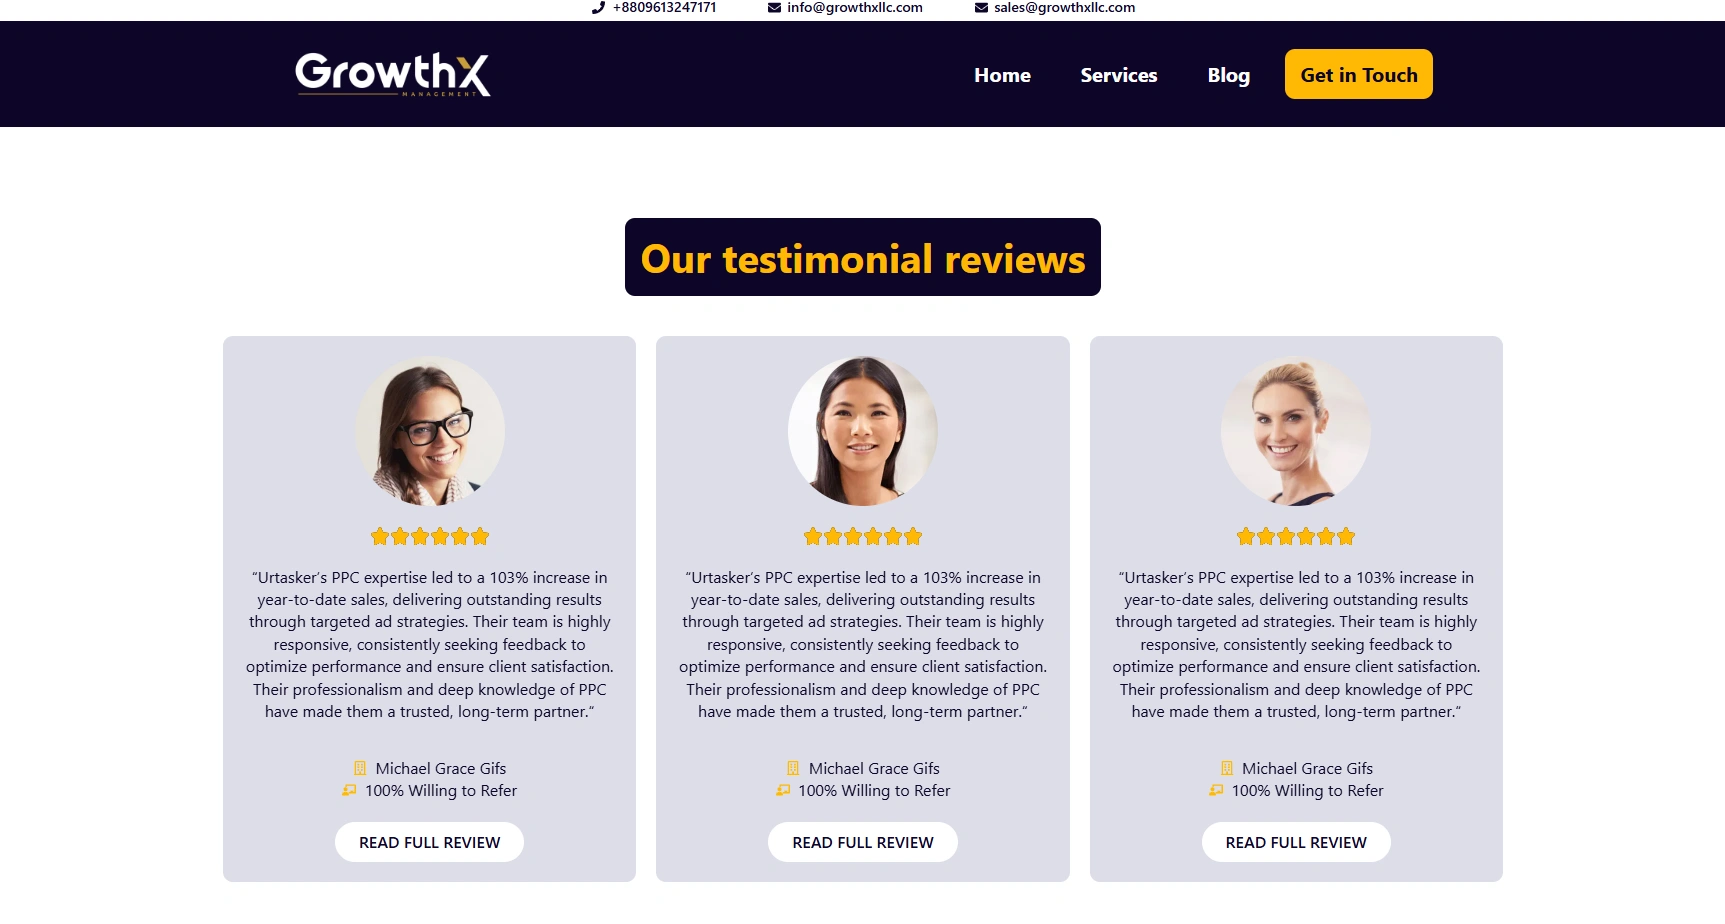Viewport: 1725px width, 924px height.
Task: Click the phone icon in top bar
Action: point(598,8)
